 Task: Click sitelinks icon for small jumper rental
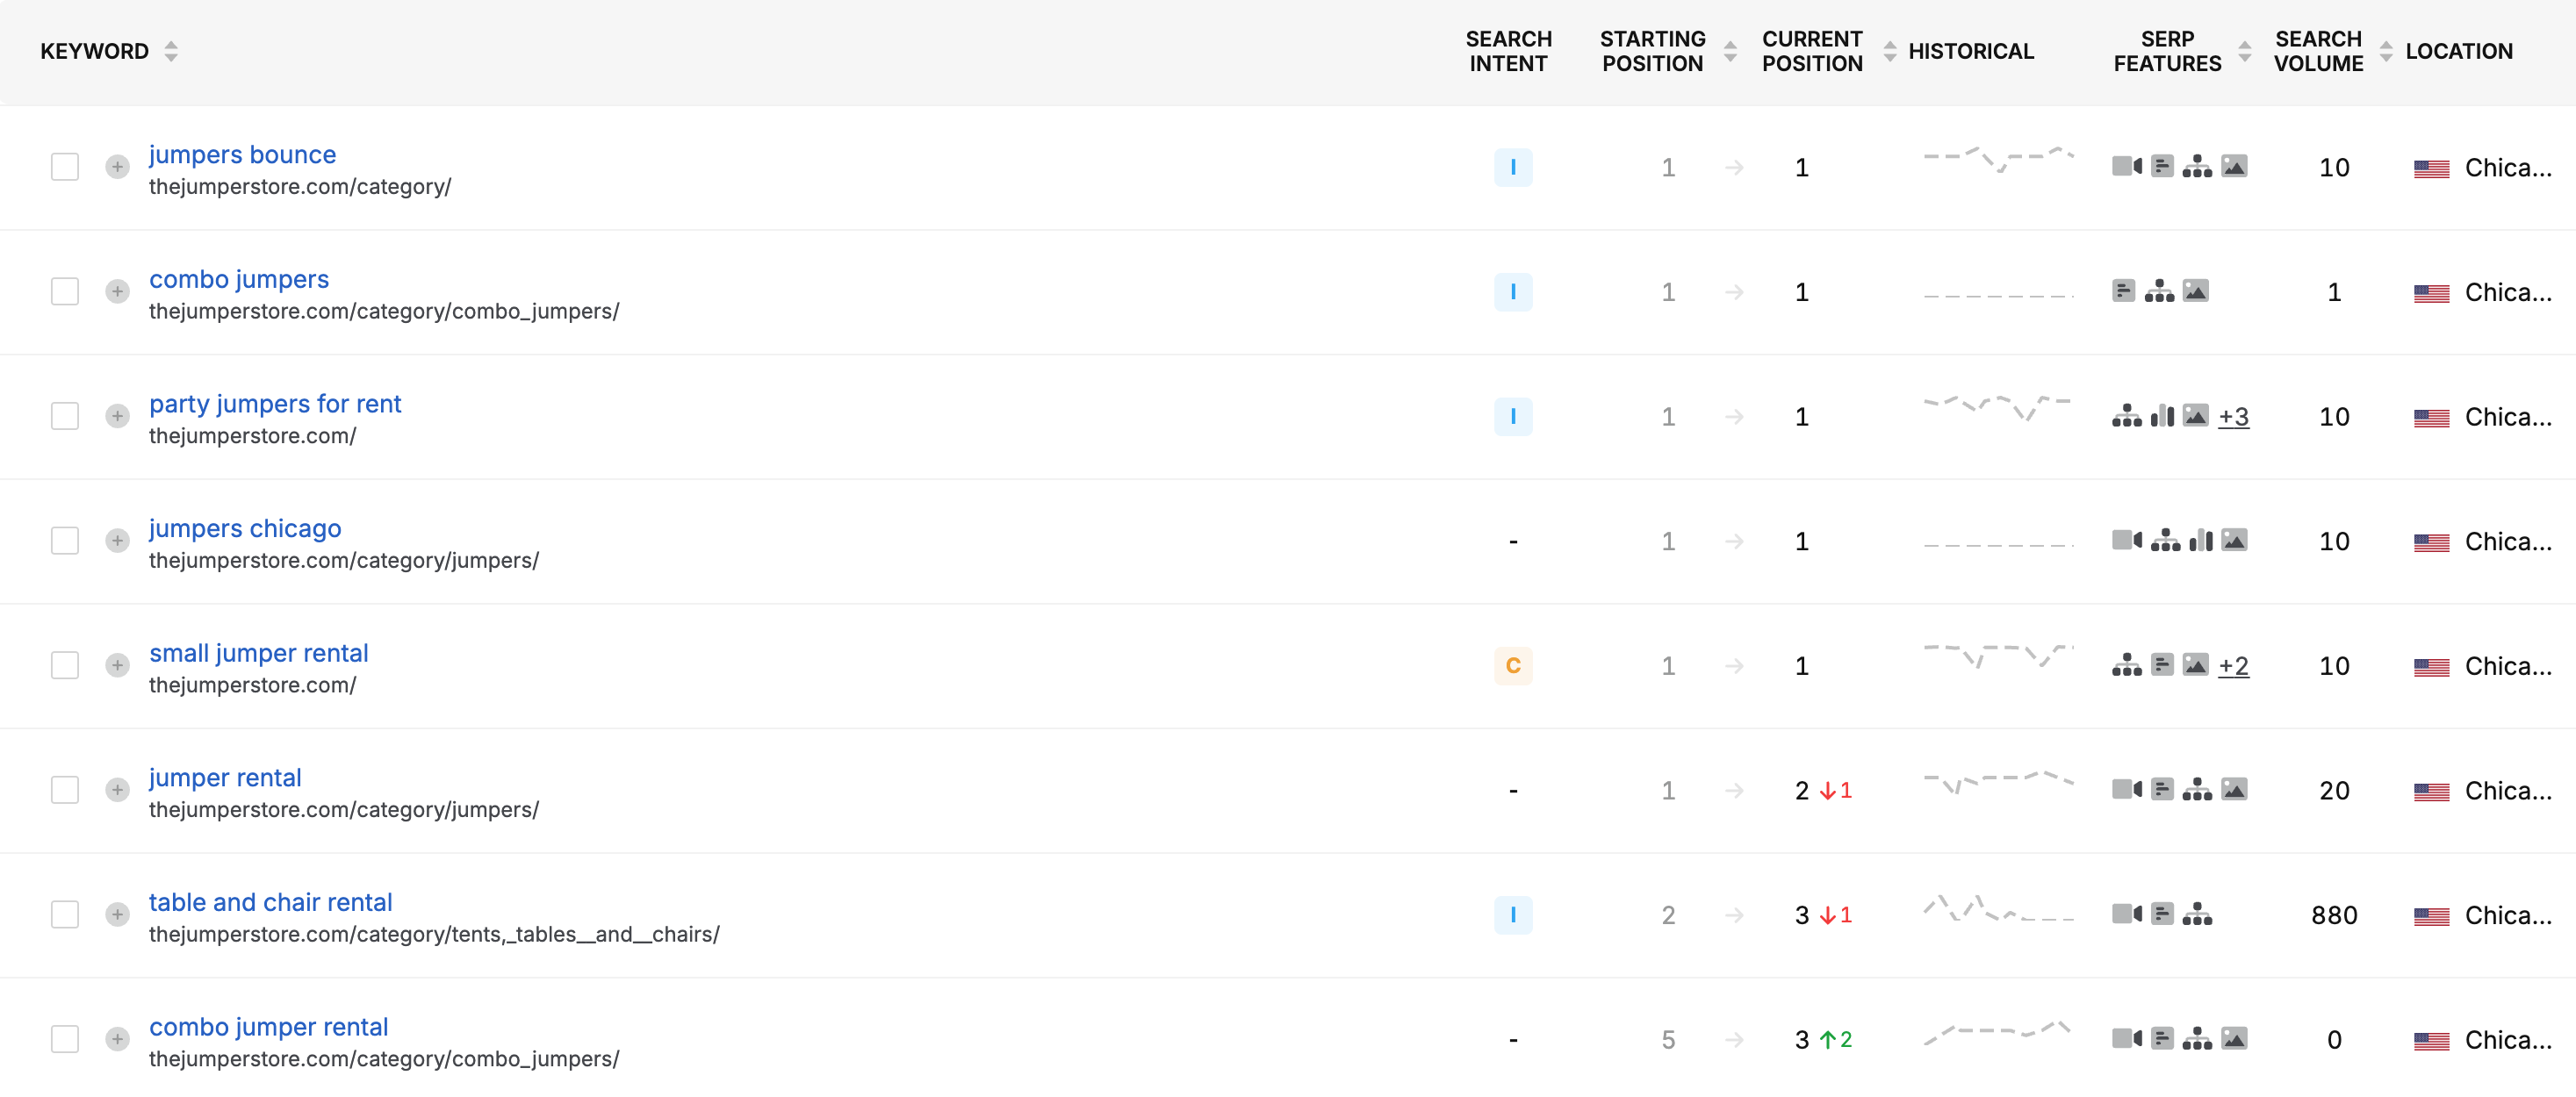click(2127, 665)
